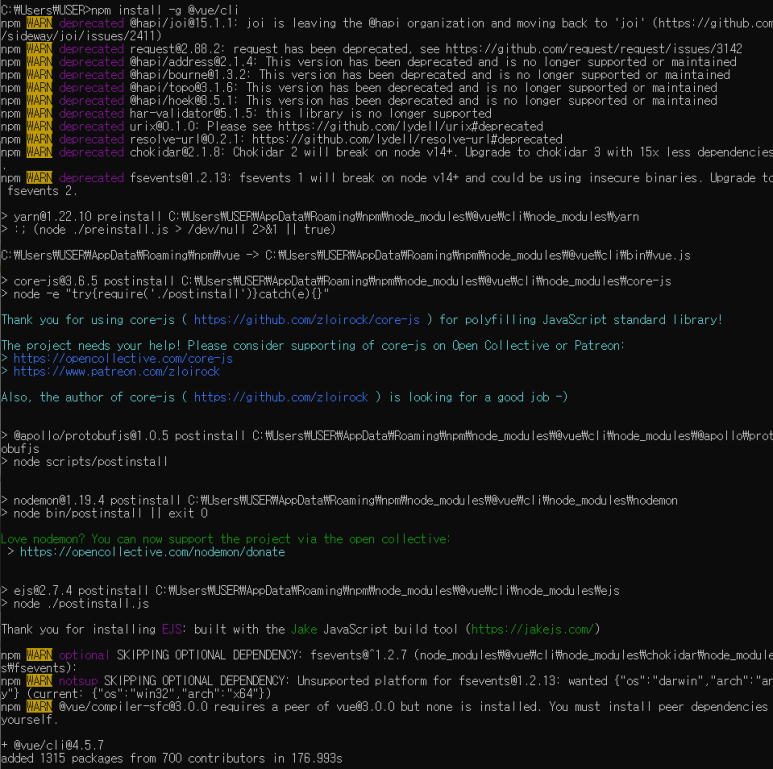Click the try{require('./postinstall')} line
Viewport: 773px width, 769px height.
(165, 294)
